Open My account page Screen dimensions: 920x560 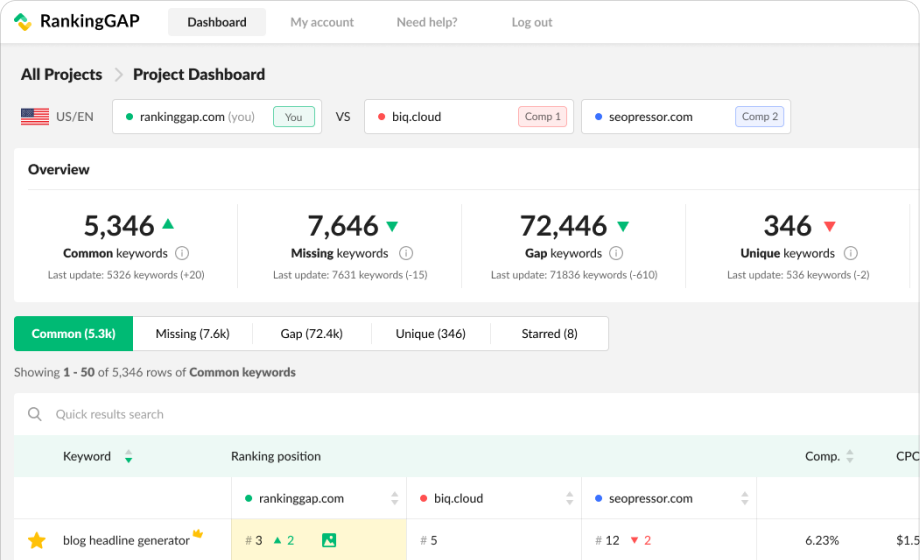[322, 22]
